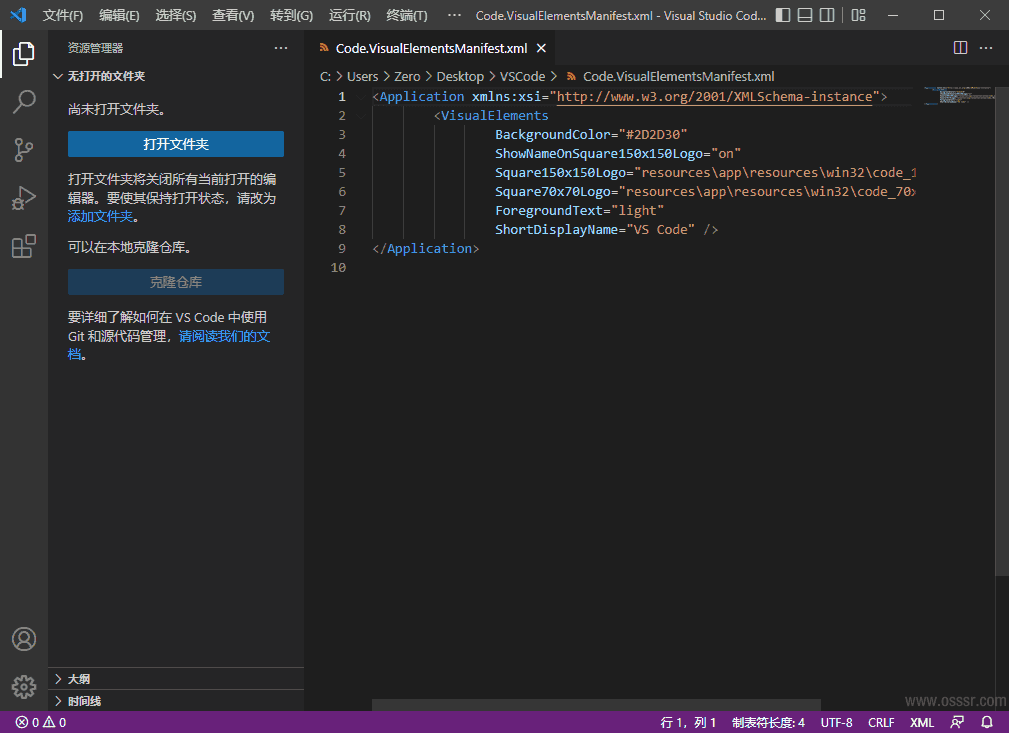
Task: Open the 转到(G) menu
Action: pos(292,15)
